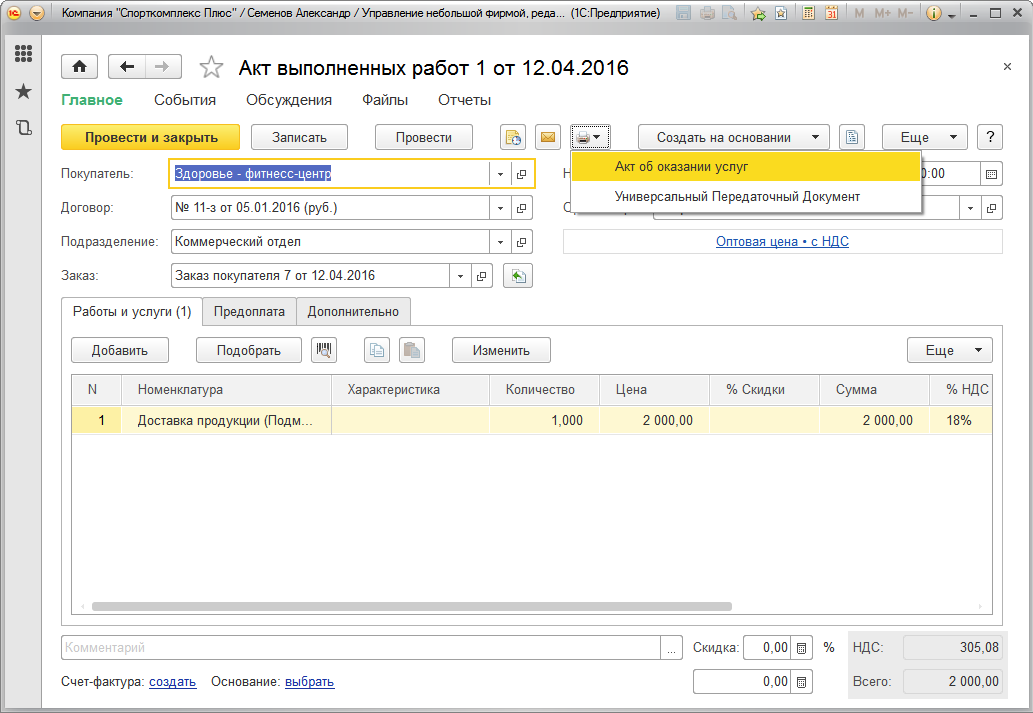Click the help question mark button
Screen dimensions: 1033x713
click(x=989, y=138)
